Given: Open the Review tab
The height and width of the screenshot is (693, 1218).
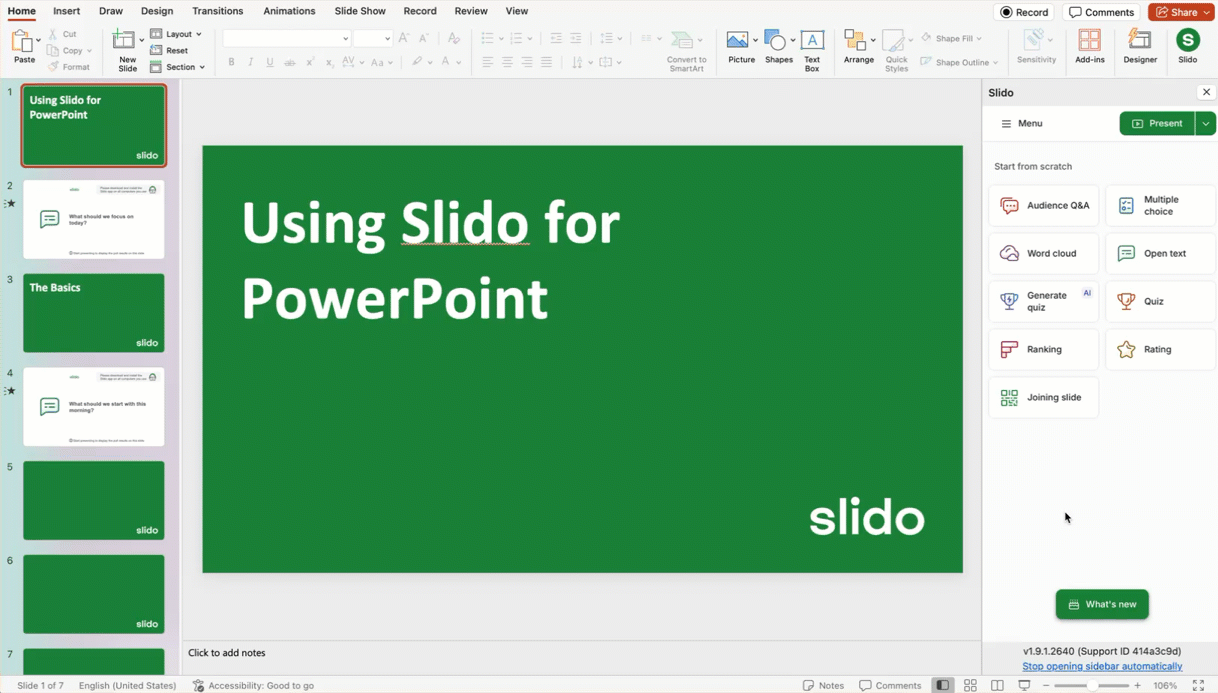Looking at the screenshot, I should (x=471, y=11).
